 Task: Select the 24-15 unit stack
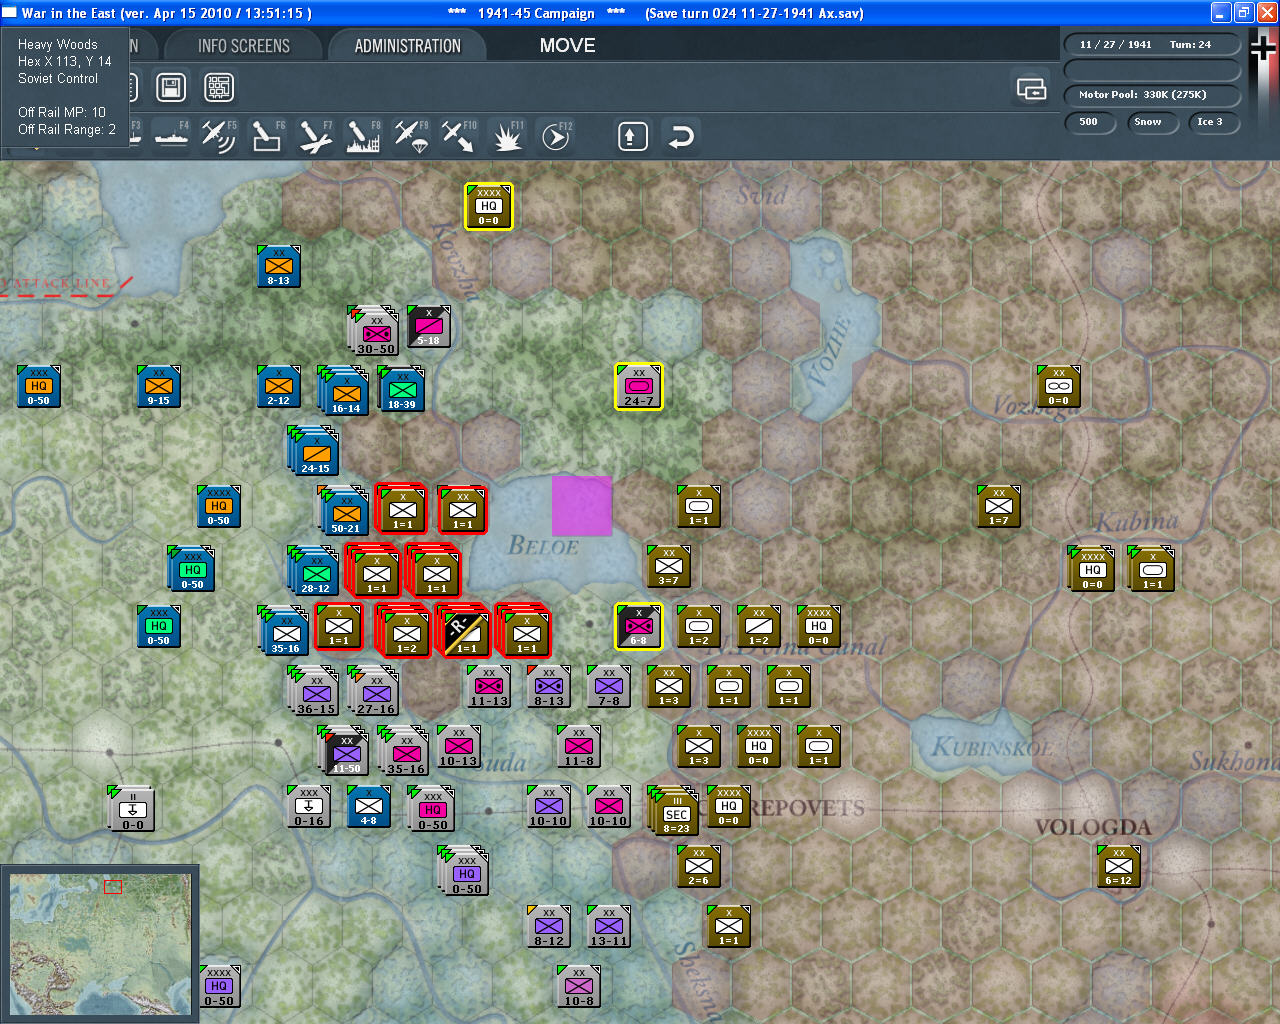(x=314, y=450)
